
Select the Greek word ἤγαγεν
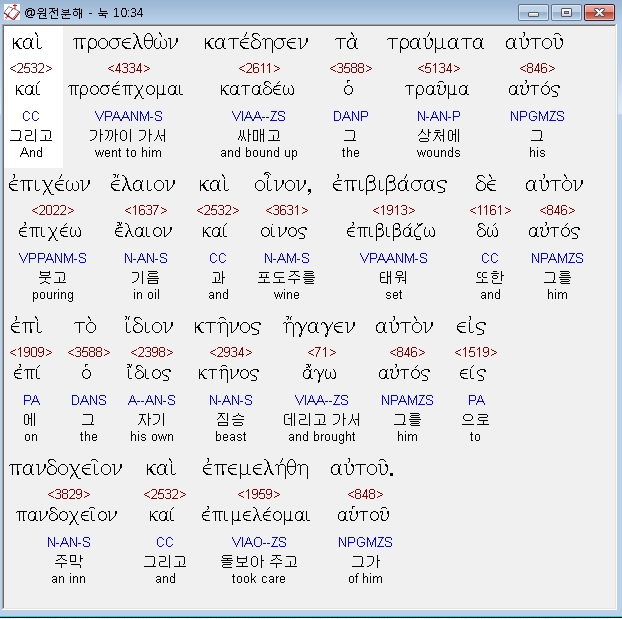(319, 327)
